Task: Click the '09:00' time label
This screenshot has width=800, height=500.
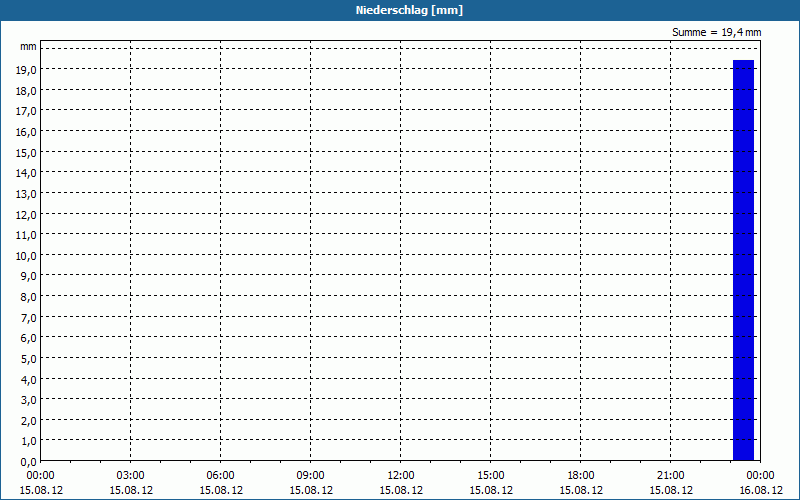Action: click(311, 476)
